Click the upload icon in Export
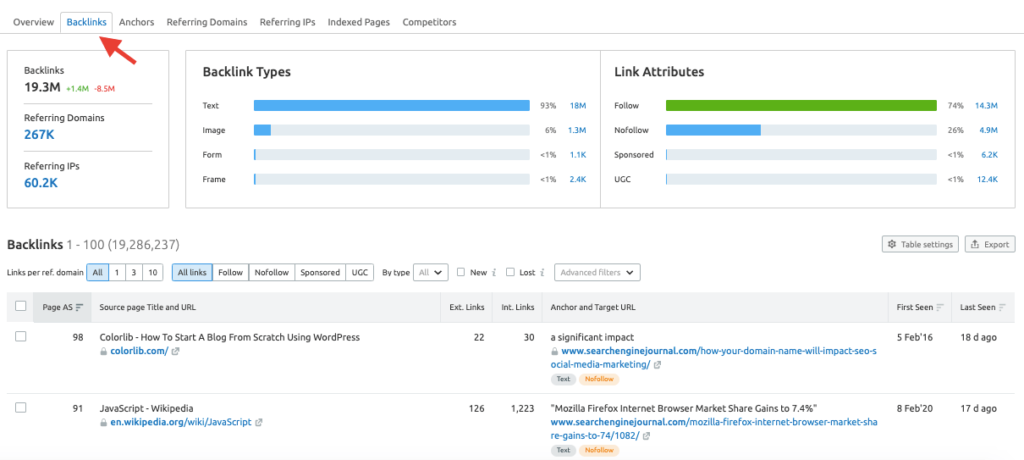This screenshot has height=460, width=1024. [975, 244]
